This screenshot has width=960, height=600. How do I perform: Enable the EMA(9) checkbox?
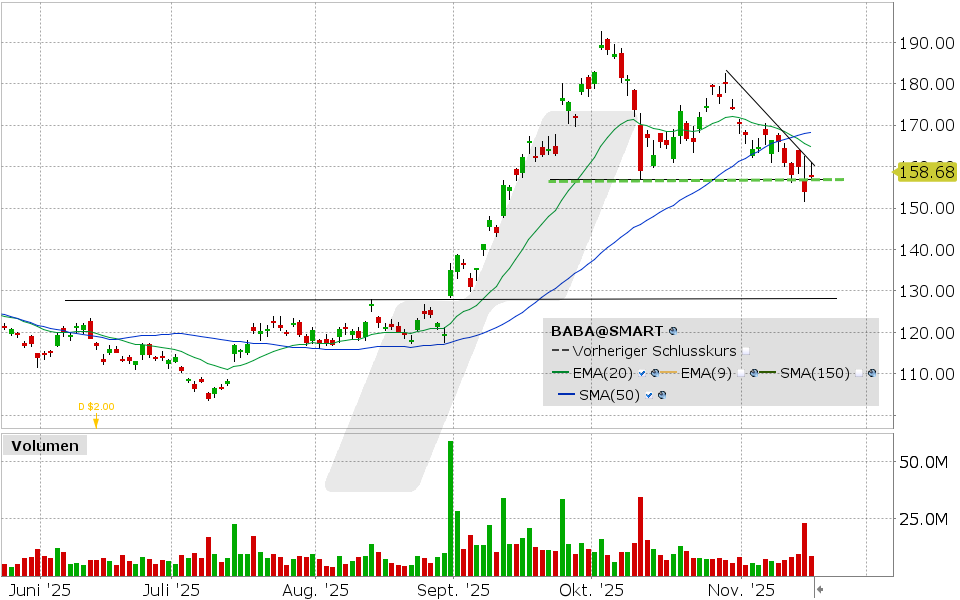click(742, 372)
